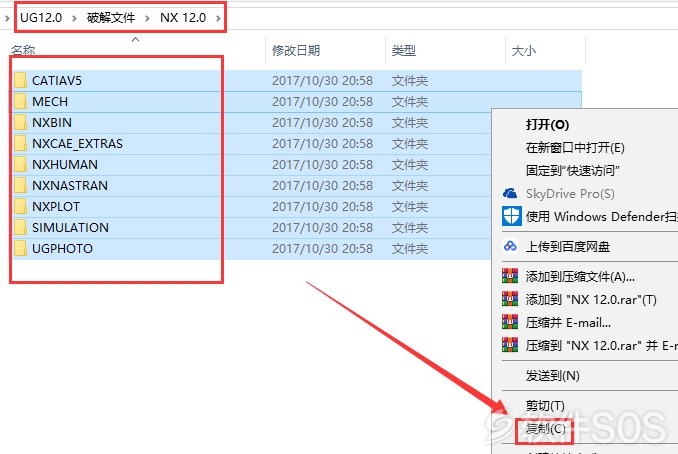This screenshot has height=454, width=678.
Task: Choose 在新窗口中打开(E) in context menu
Action: [x=575, y=148]
